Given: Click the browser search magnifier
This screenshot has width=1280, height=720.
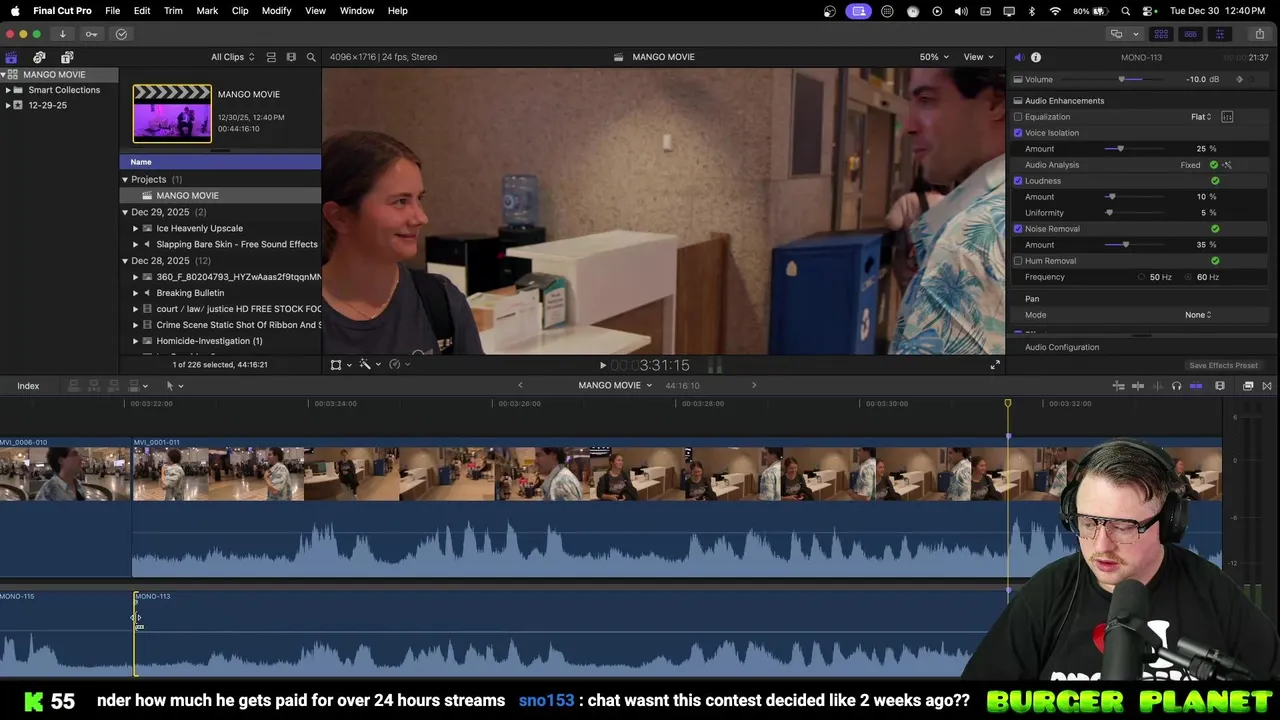Looking at the screenshot, I should 311,57.
